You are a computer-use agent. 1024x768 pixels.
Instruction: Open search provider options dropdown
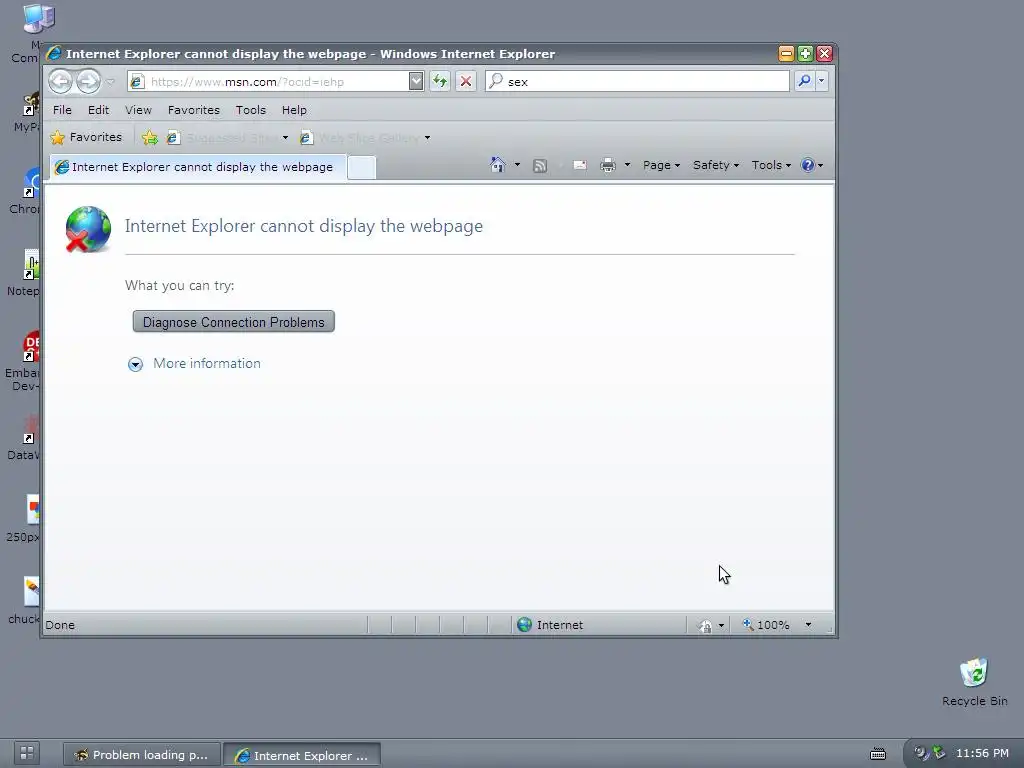coord(822,81)
